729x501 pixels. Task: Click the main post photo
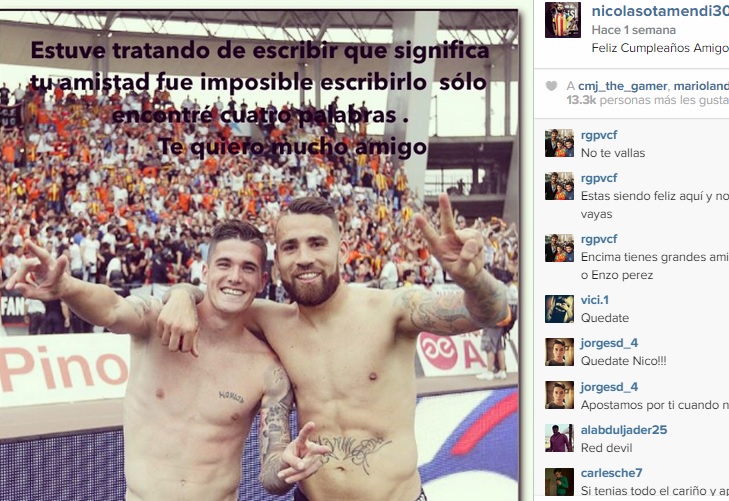pyautogui.click(x=259, y=255)
